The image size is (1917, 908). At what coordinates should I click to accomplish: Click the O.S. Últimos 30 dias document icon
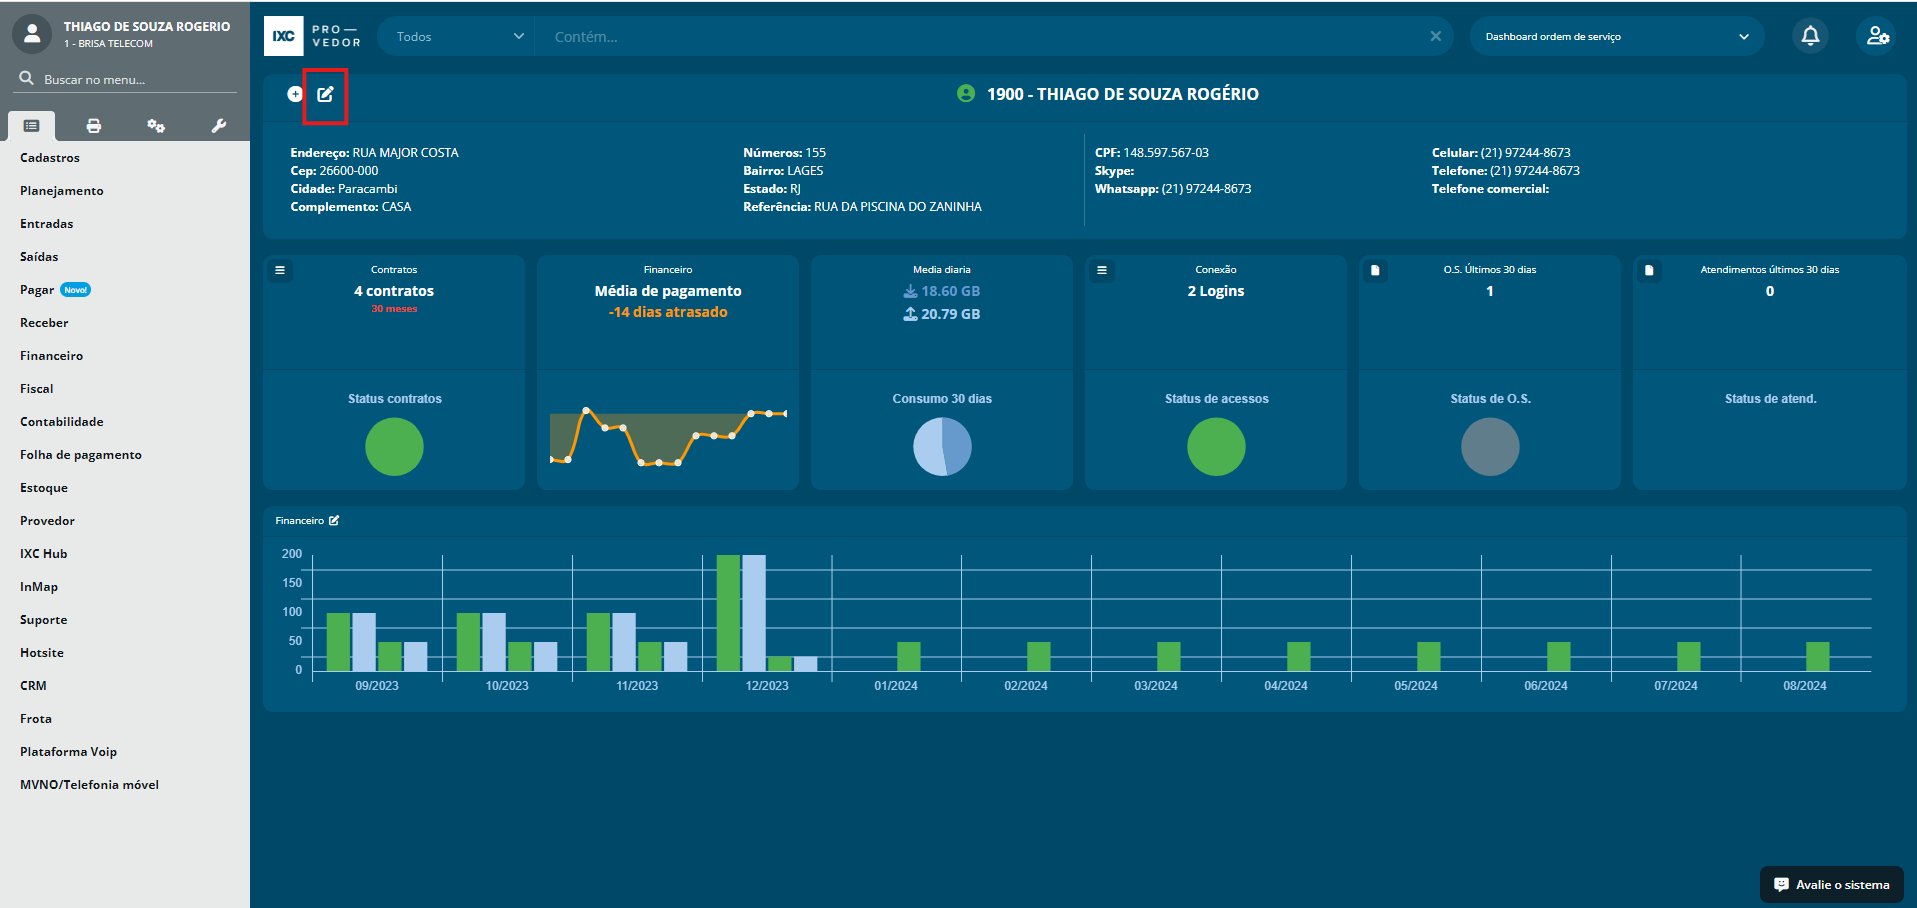[1375, 270]
